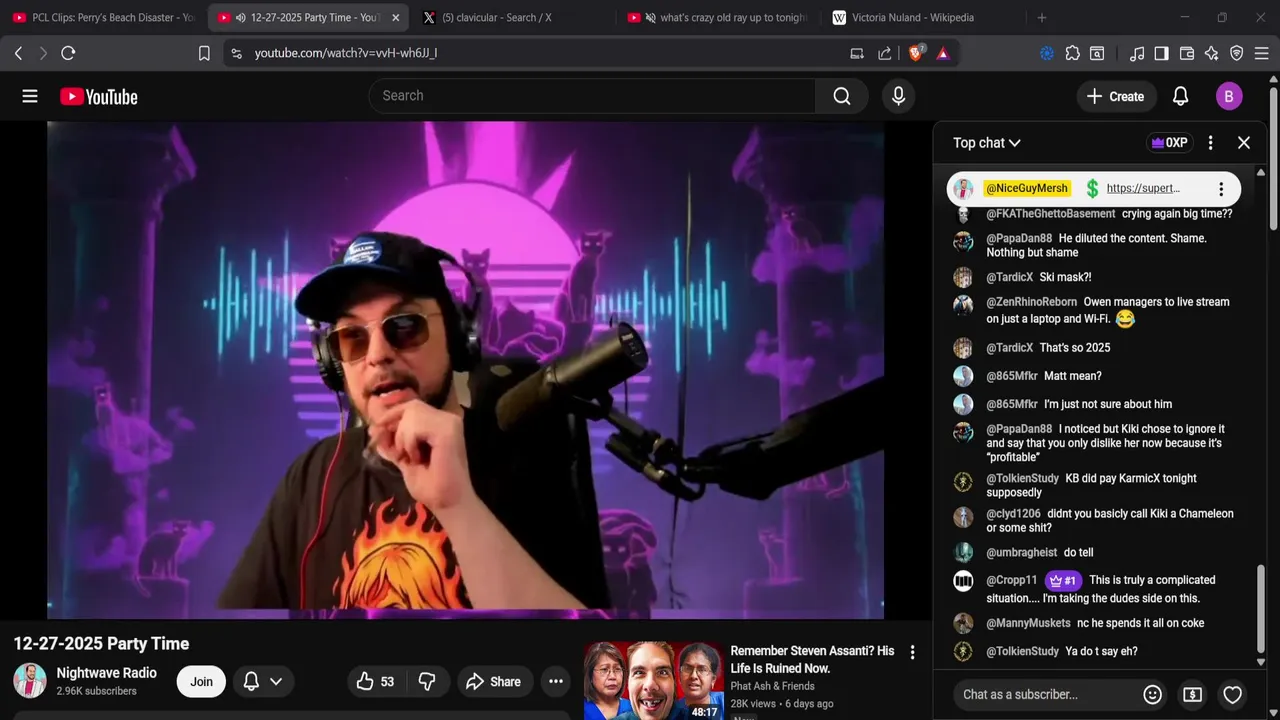
Task: Share this page from the address bar
Action: click(885, 53)
